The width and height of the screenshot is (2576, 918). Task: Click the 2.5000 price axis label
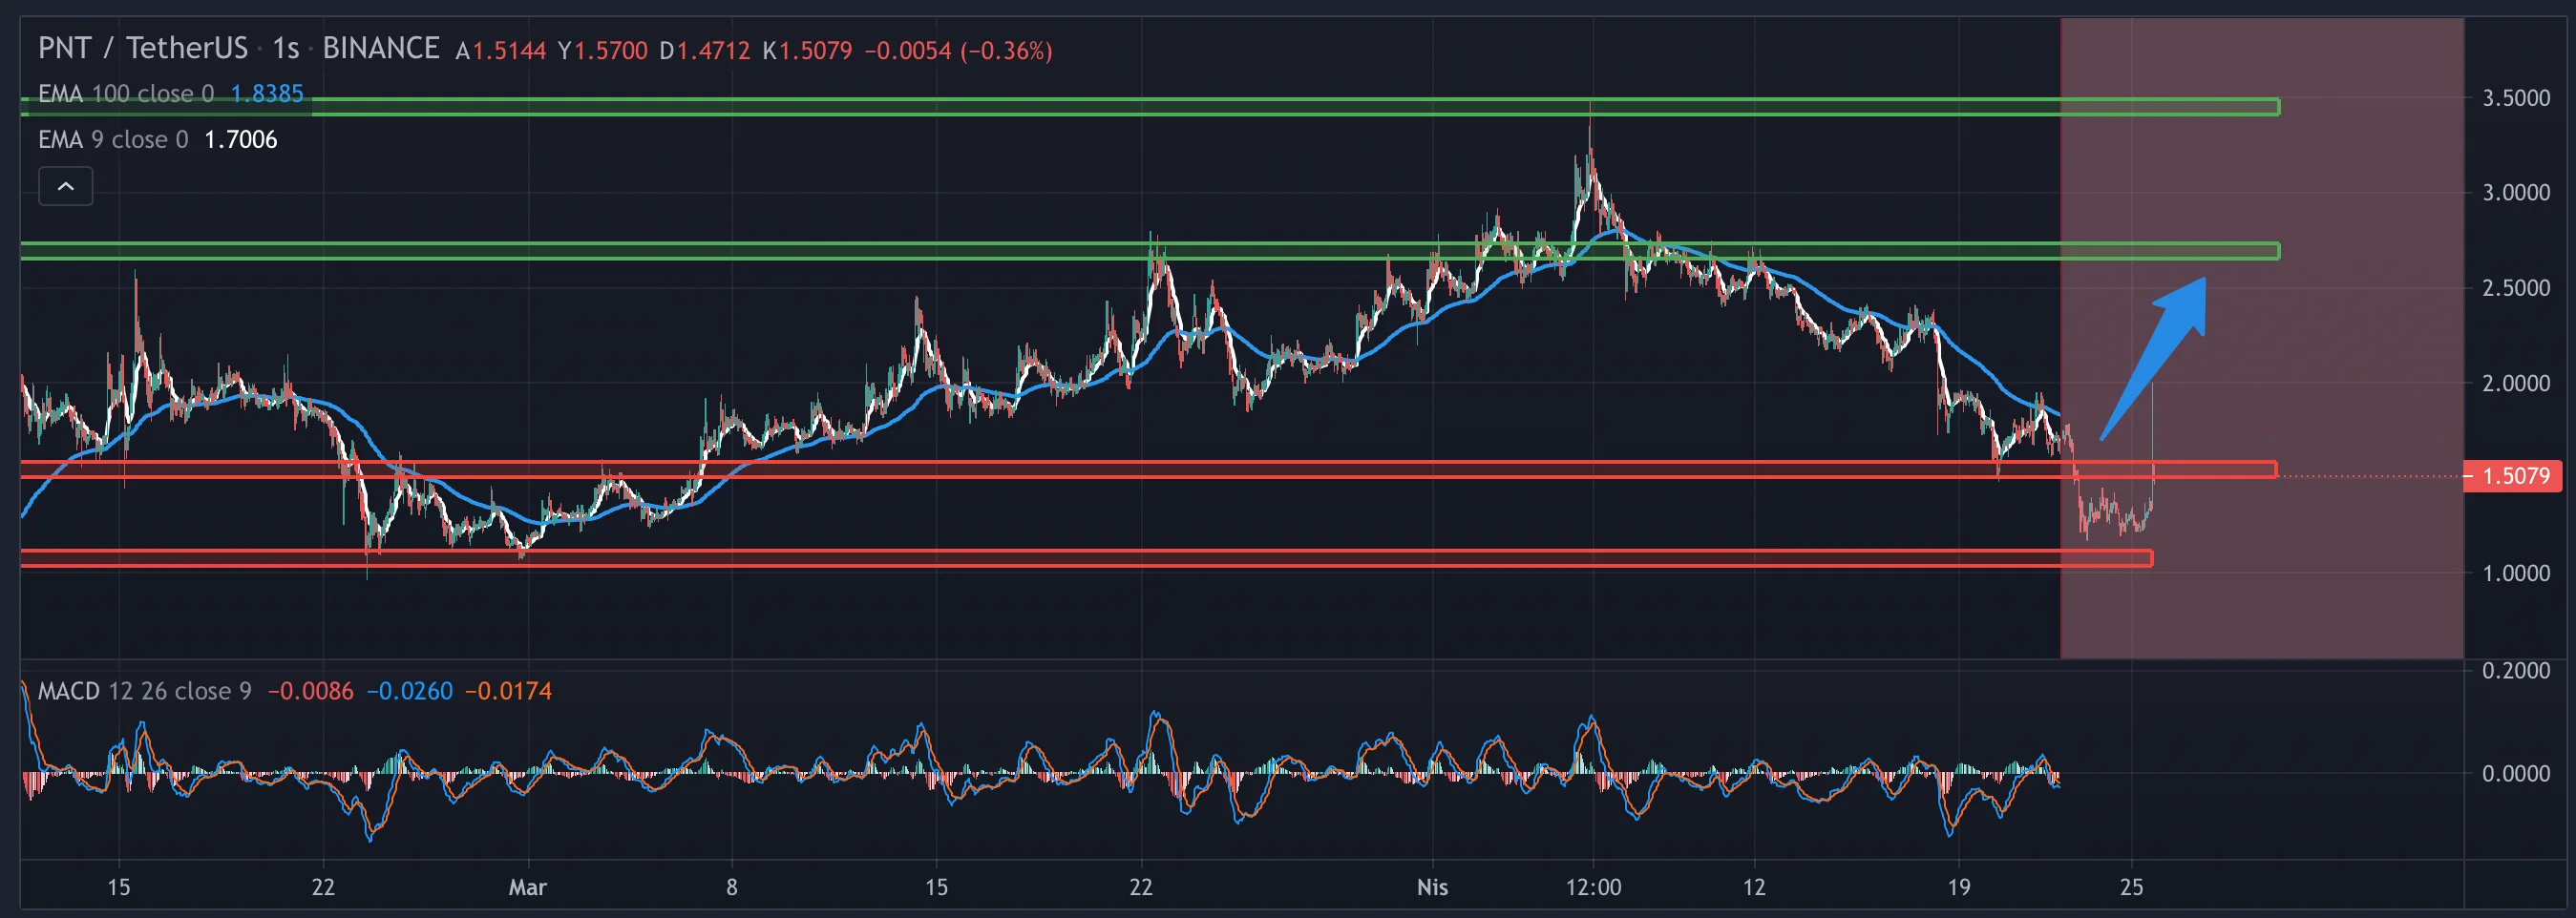point(2516,288)
